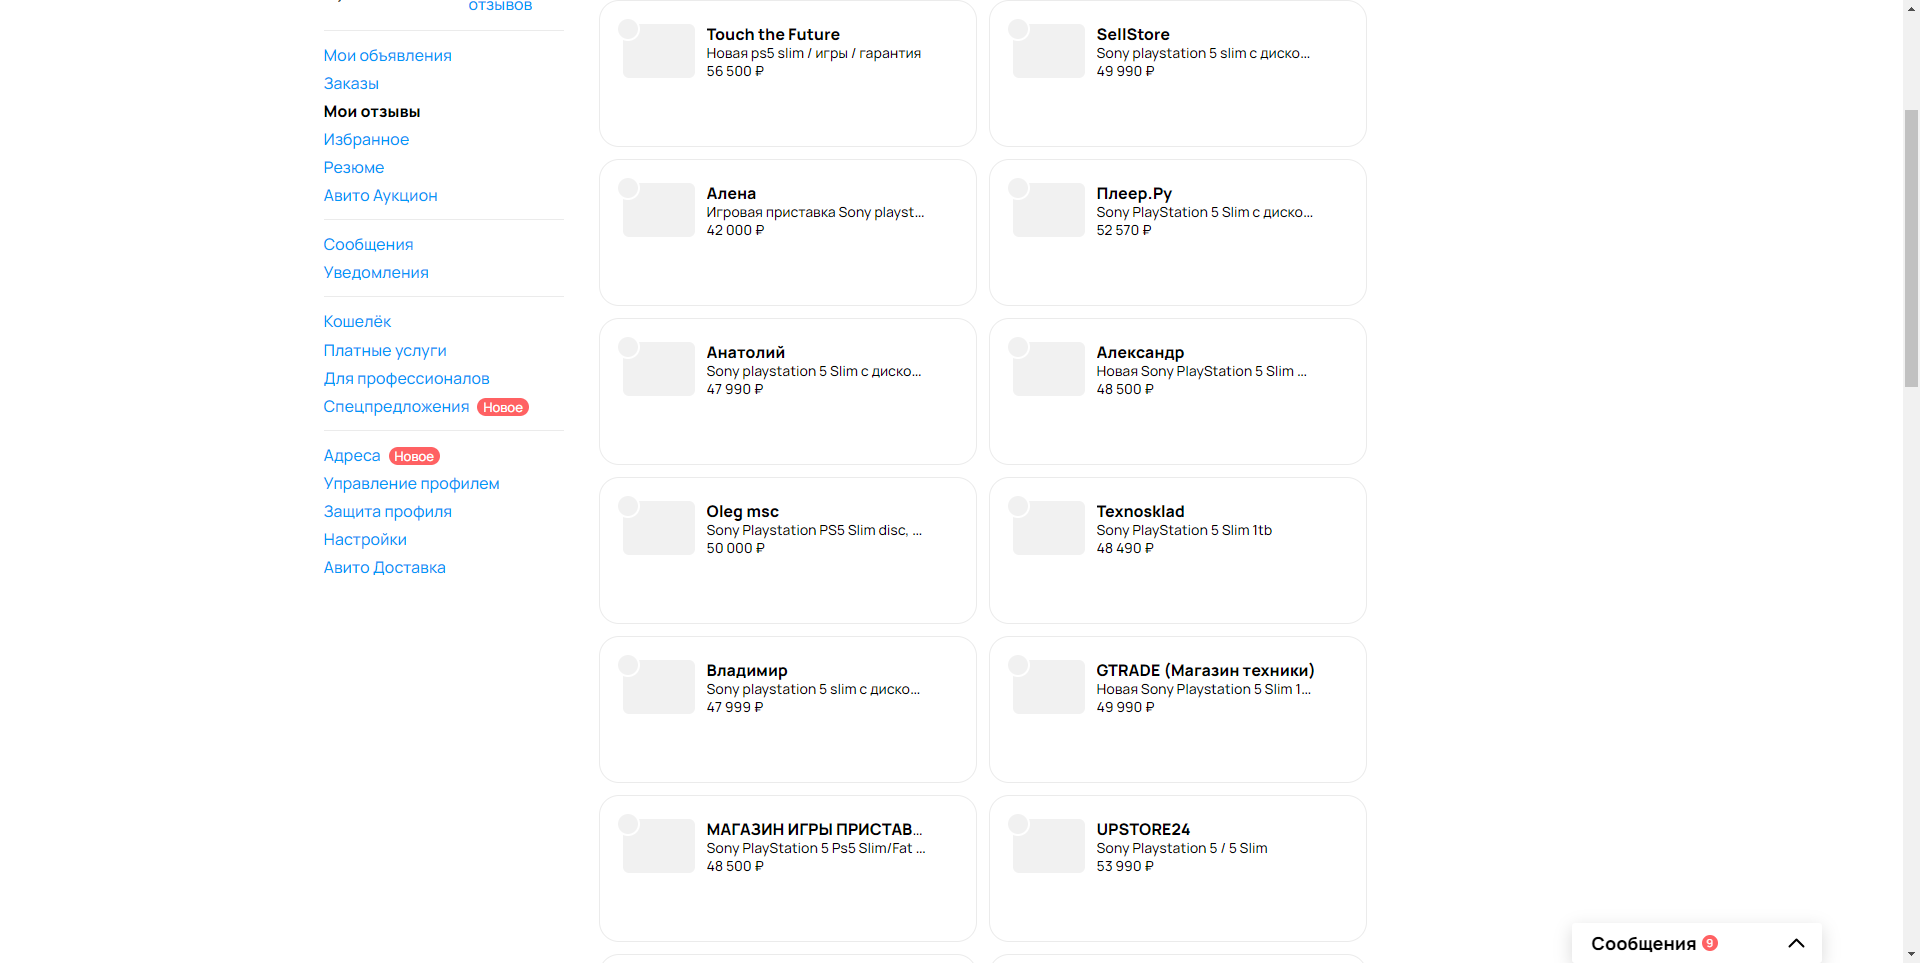The height and width of the screenshot is (963, 1920).
Task: Open Александр listing thumbnail
Action: click(x=1049, y=369)
